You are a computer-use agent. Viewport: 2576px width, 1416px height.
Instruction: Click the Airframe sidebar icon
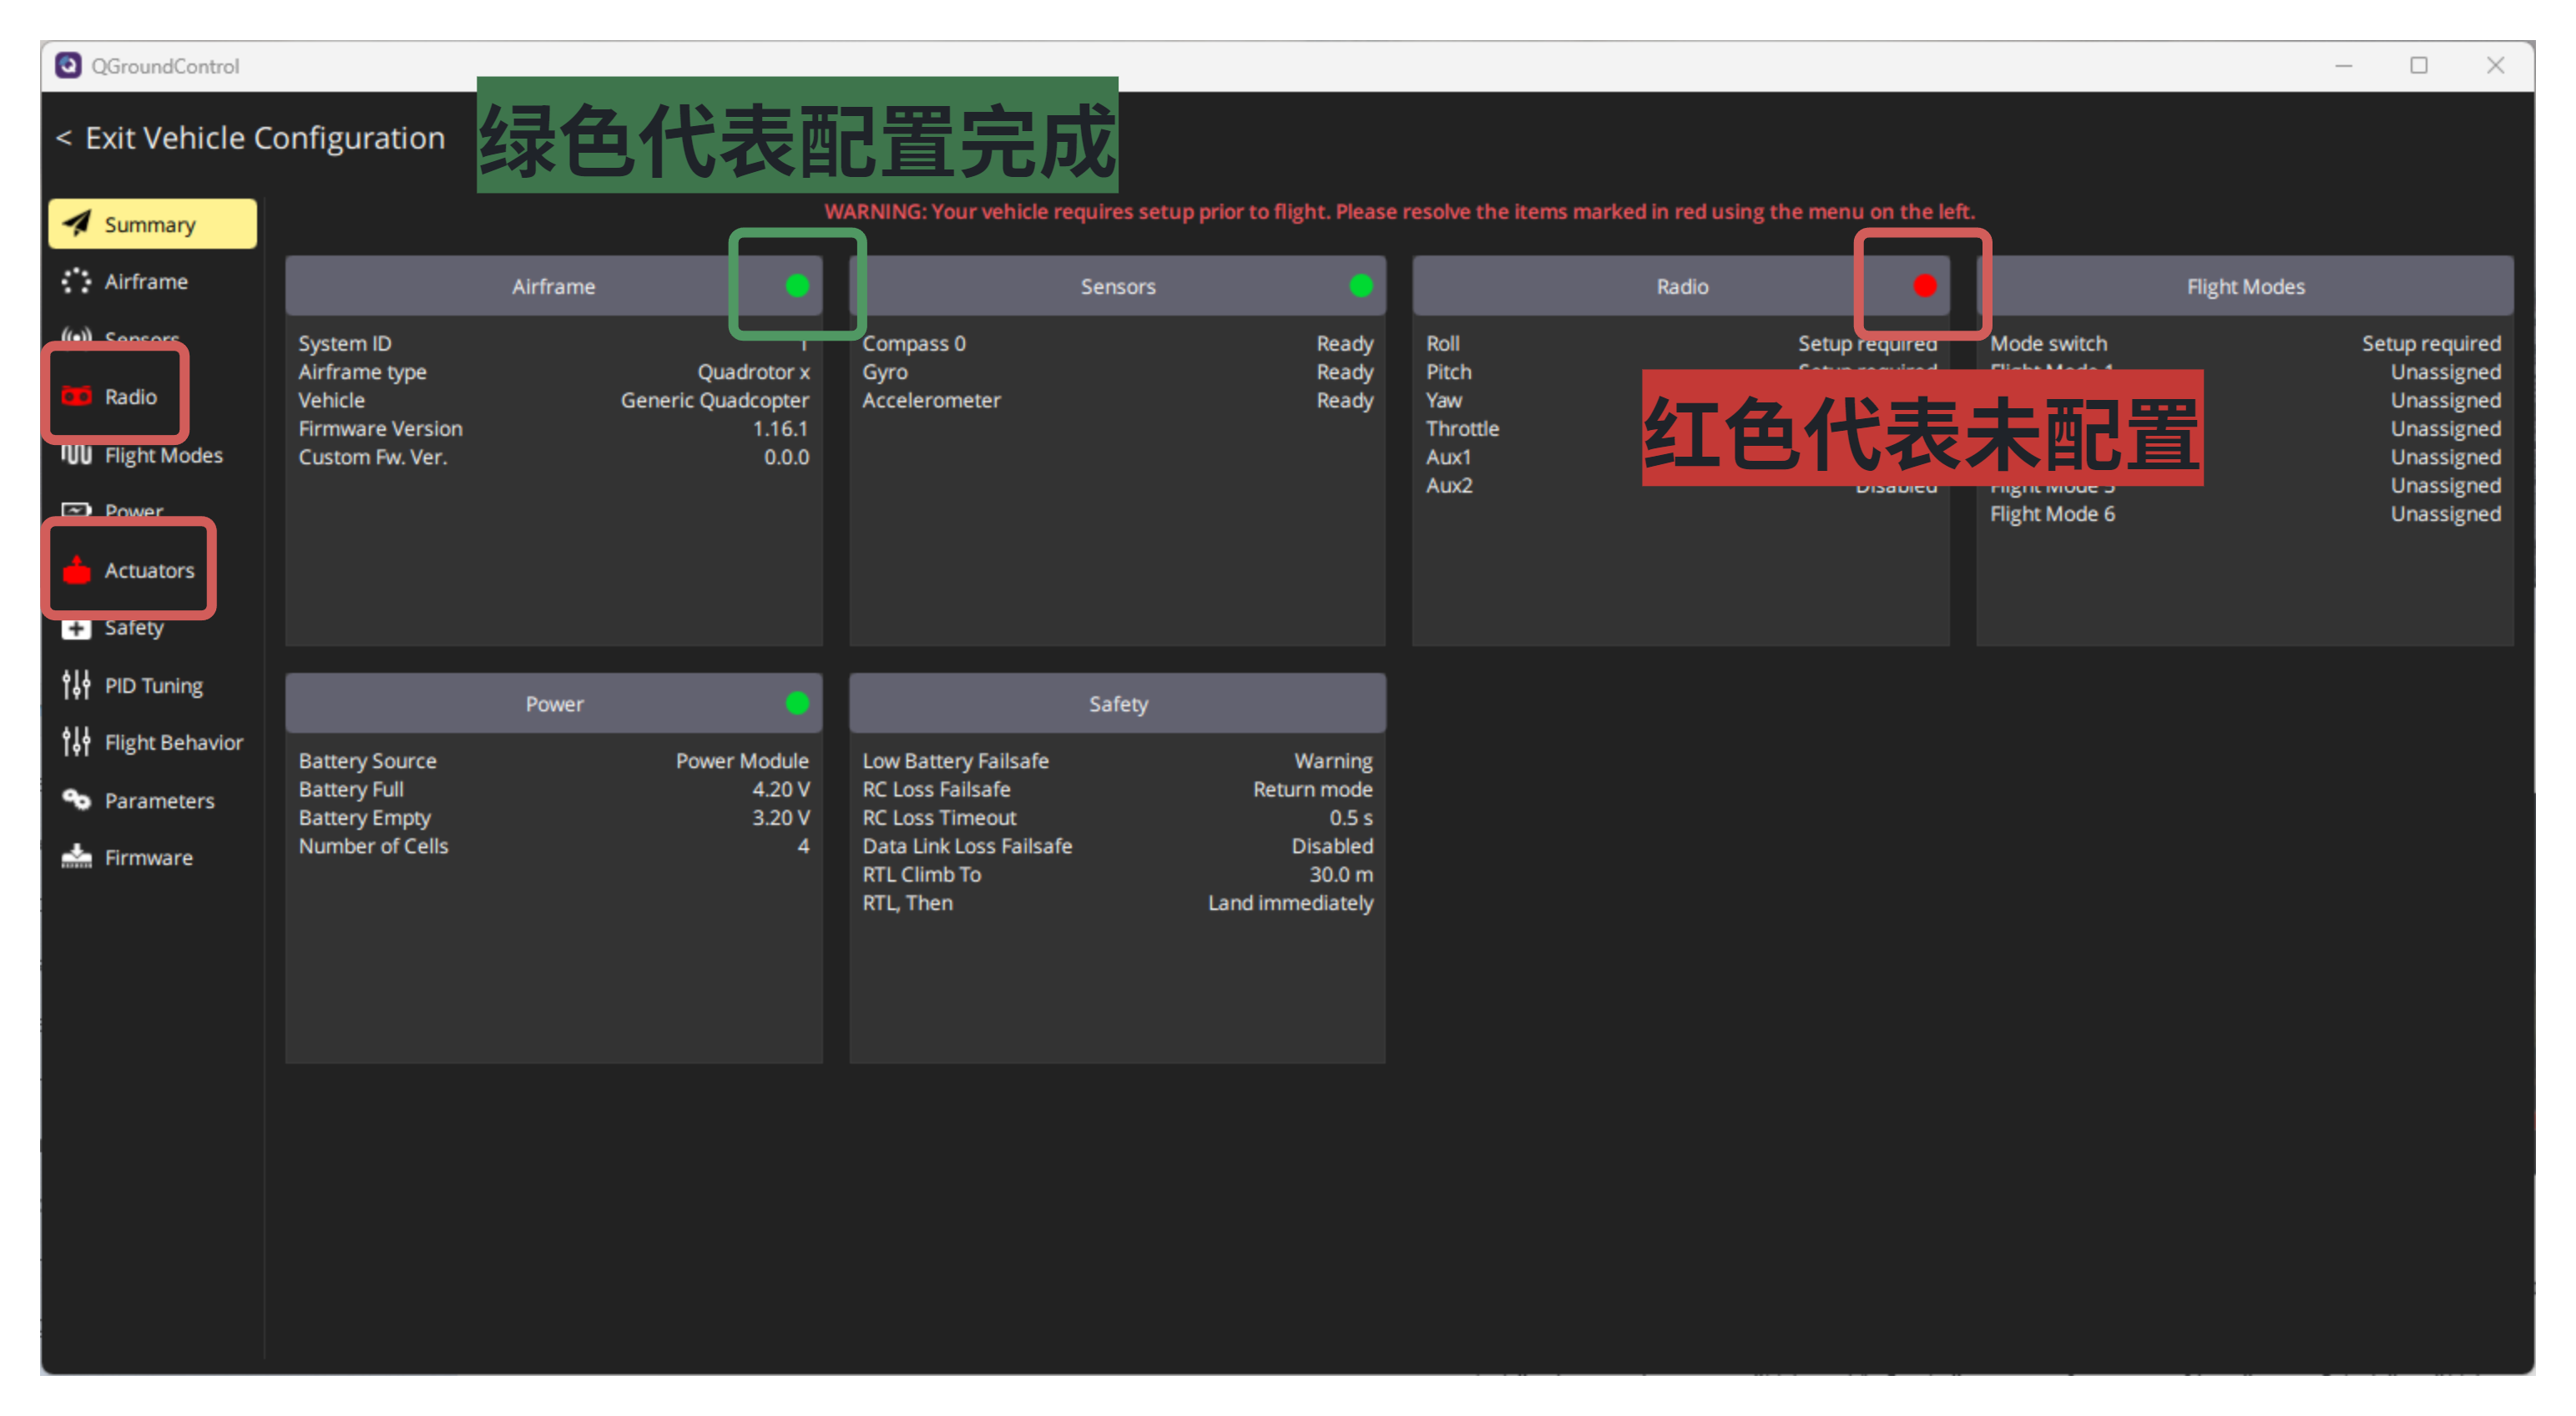pyautogui.click(x=77, y=281)
